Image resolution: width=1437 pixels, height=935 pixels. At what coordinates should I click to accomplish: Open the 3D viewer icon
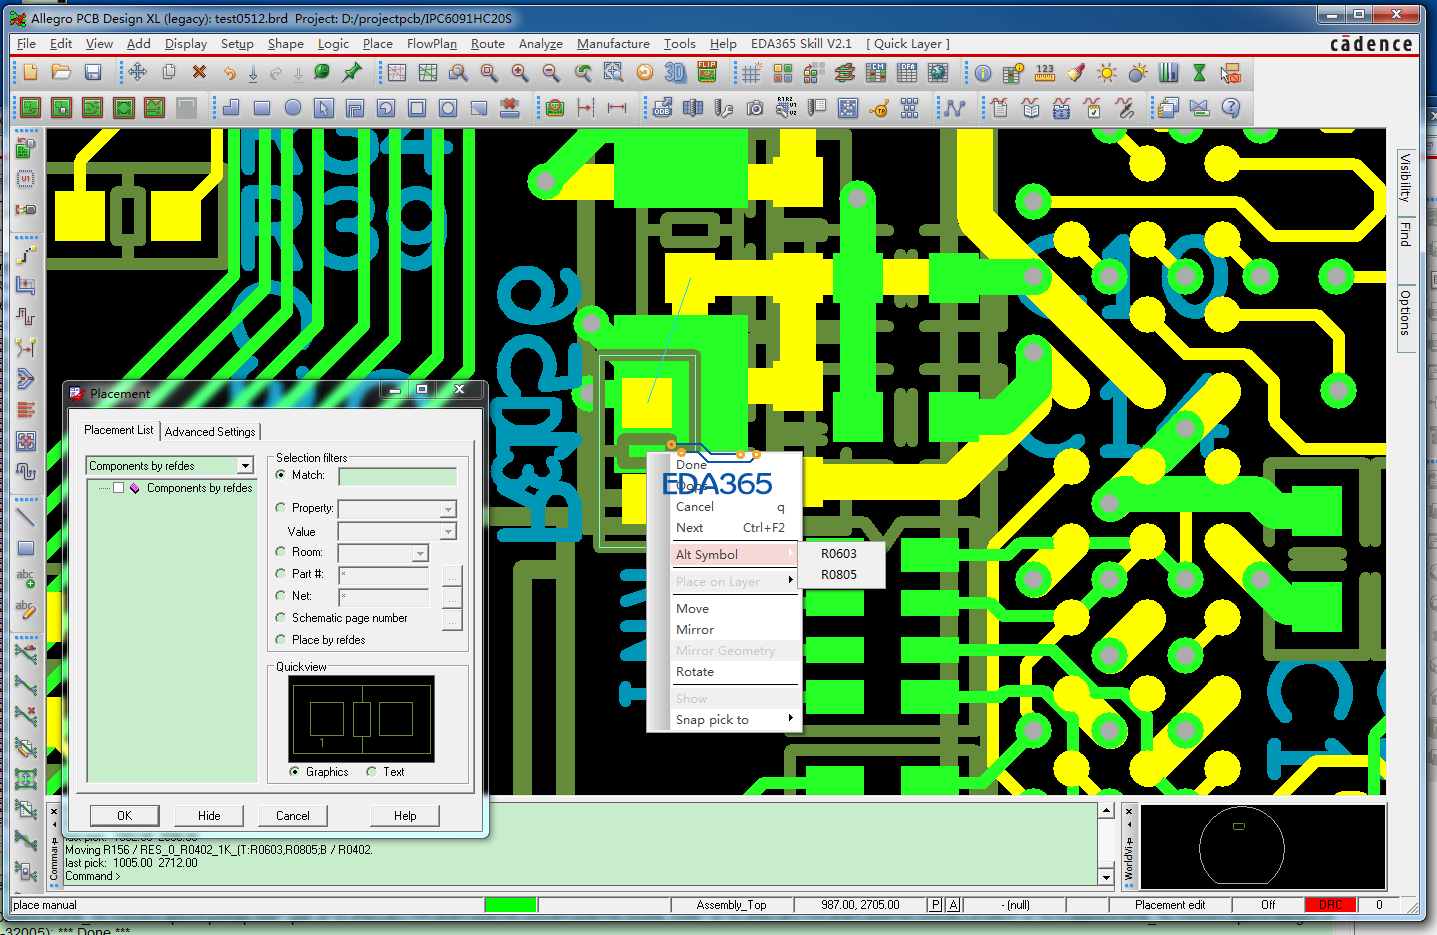pos(675,72)
